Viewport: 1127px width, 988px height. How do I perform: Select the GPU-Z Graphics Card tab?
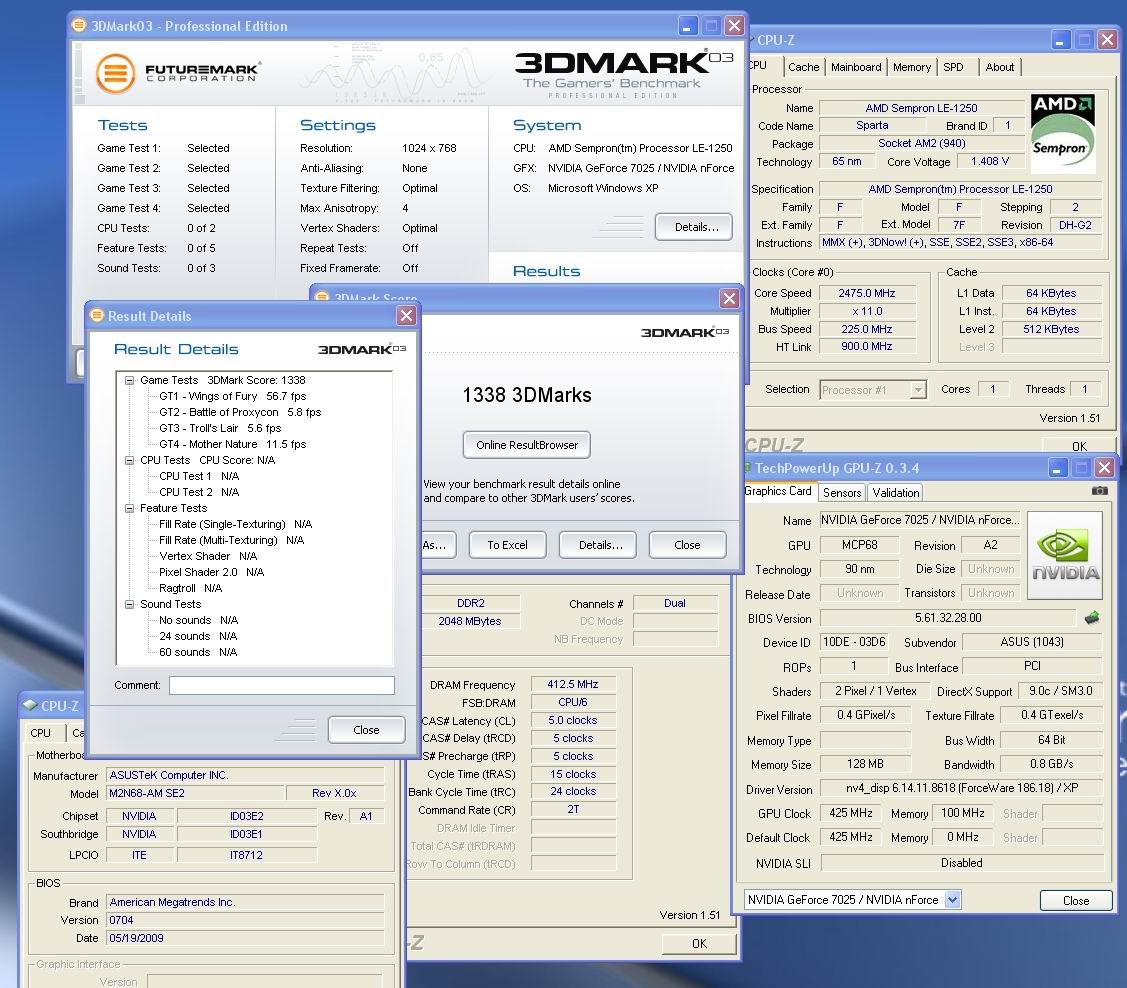pos(778,491)
